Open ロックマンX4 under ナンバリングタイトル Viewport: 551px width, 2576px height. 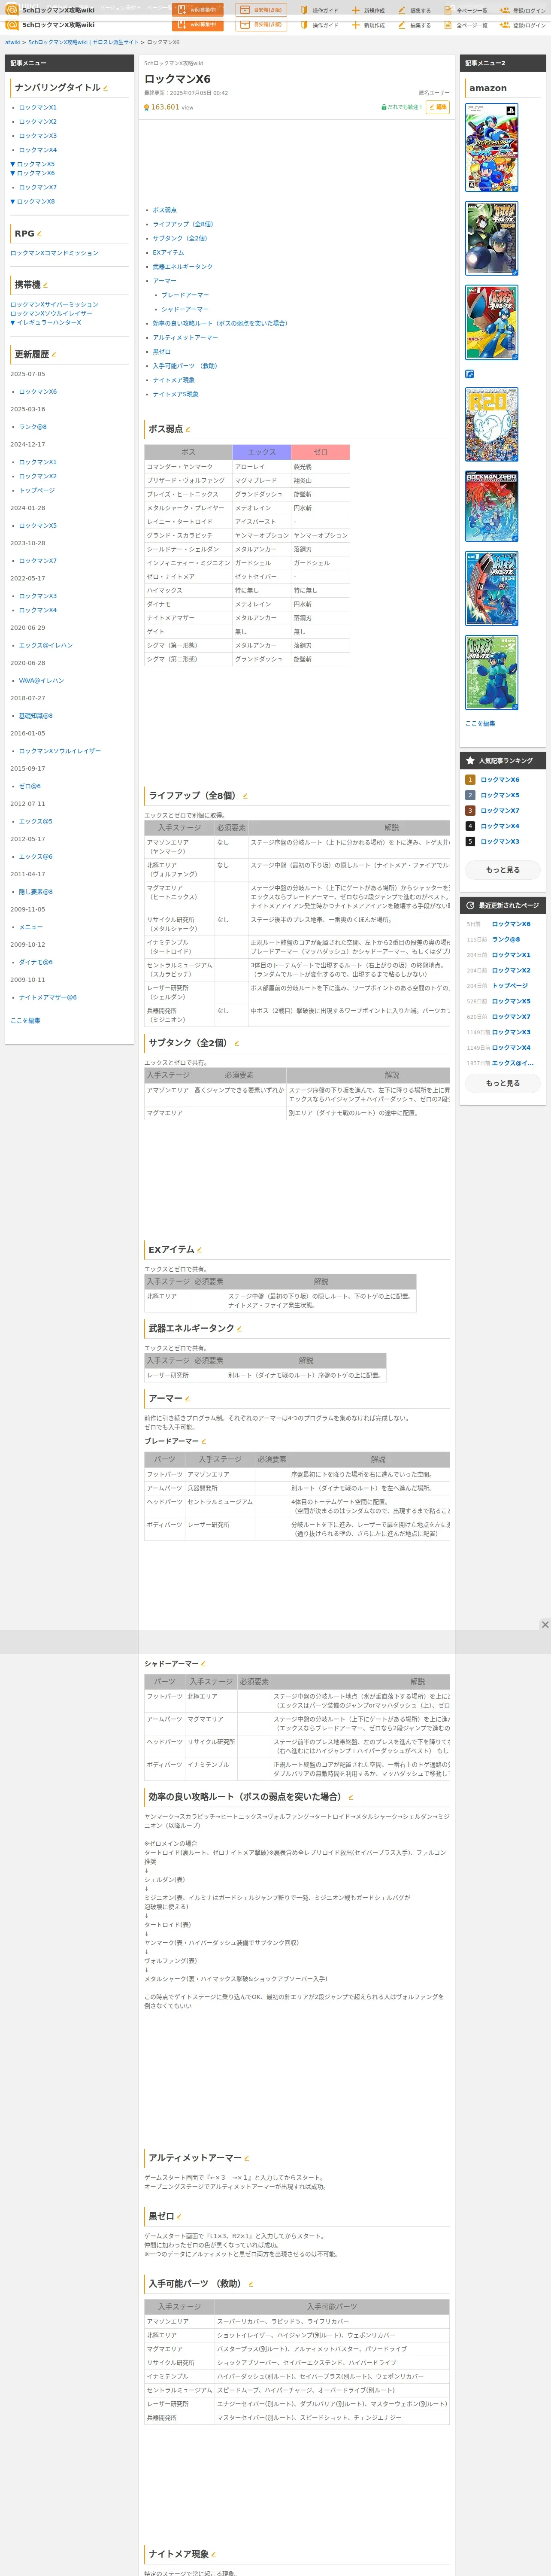point(38,150)
